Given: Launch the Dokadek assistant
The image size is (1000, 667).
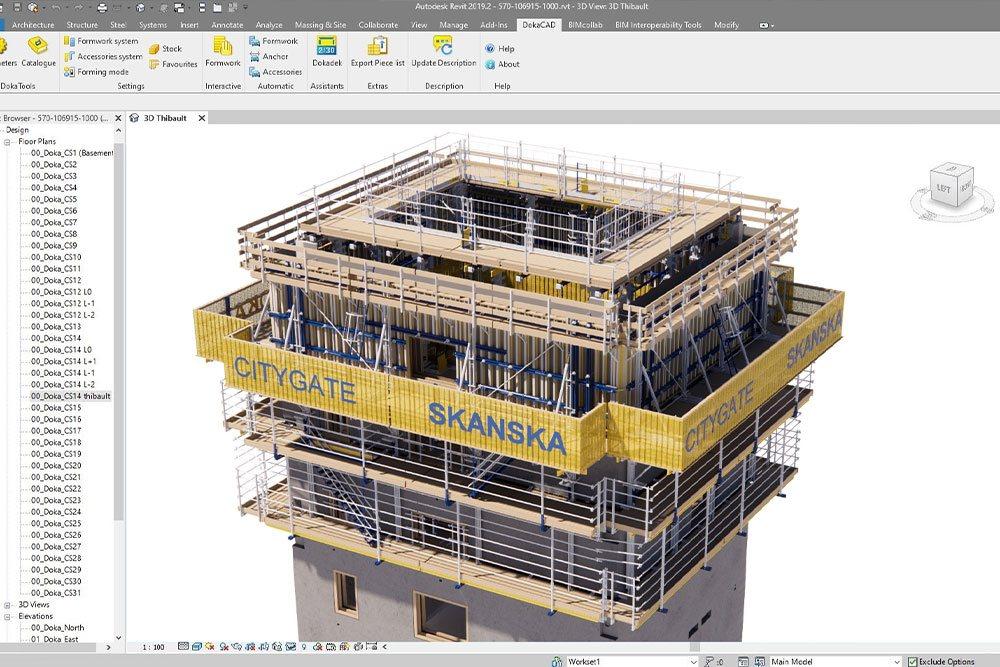Looking at the screenshot, I should (326, 50).
